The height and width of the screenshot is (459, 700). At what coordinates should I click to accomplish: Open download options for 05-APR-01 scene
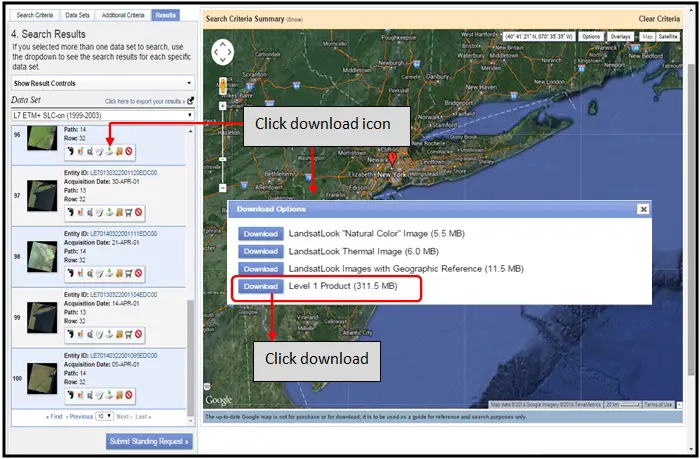(x=109, y=395)
